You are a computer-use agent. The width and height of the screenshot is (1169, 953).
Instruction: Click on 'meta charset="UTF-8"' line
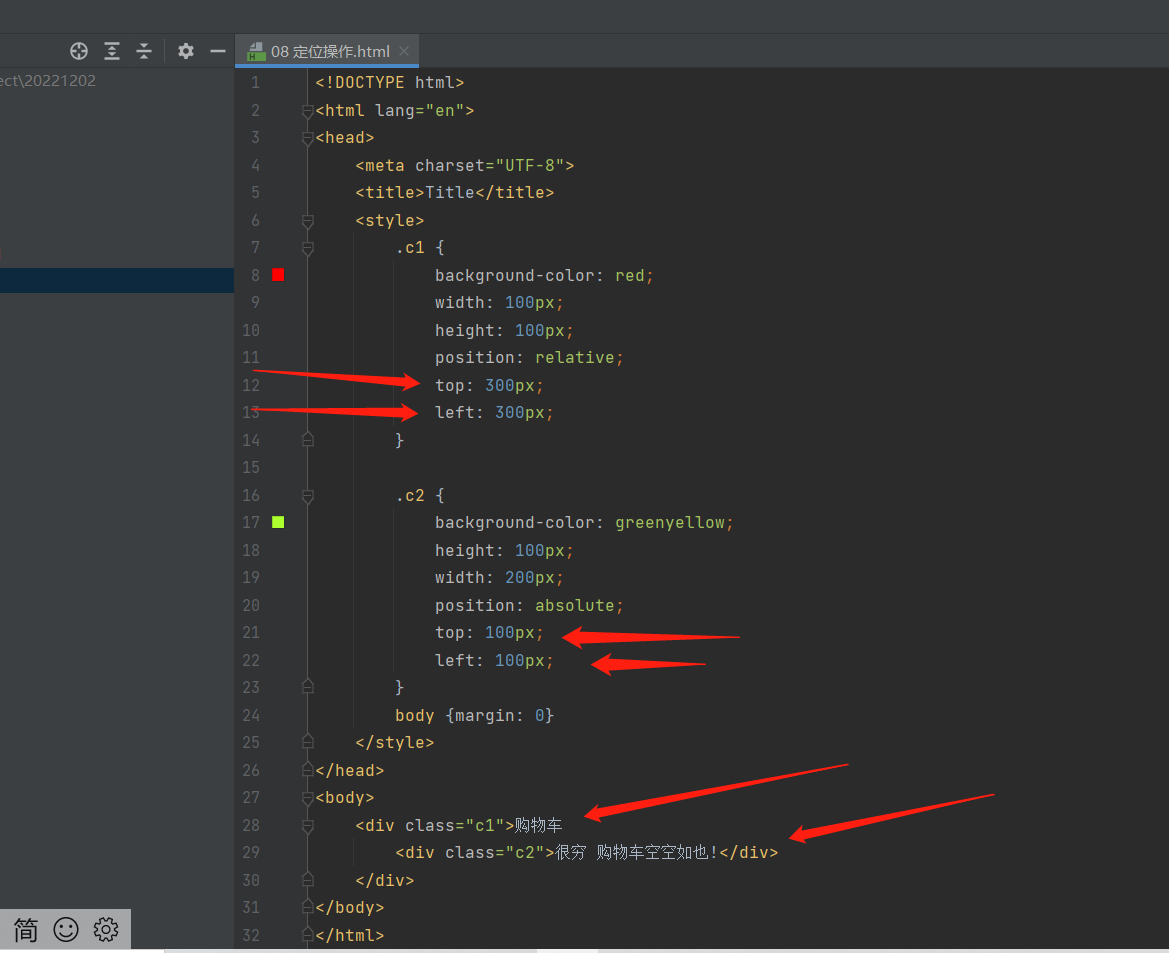[x=464, y=166]
